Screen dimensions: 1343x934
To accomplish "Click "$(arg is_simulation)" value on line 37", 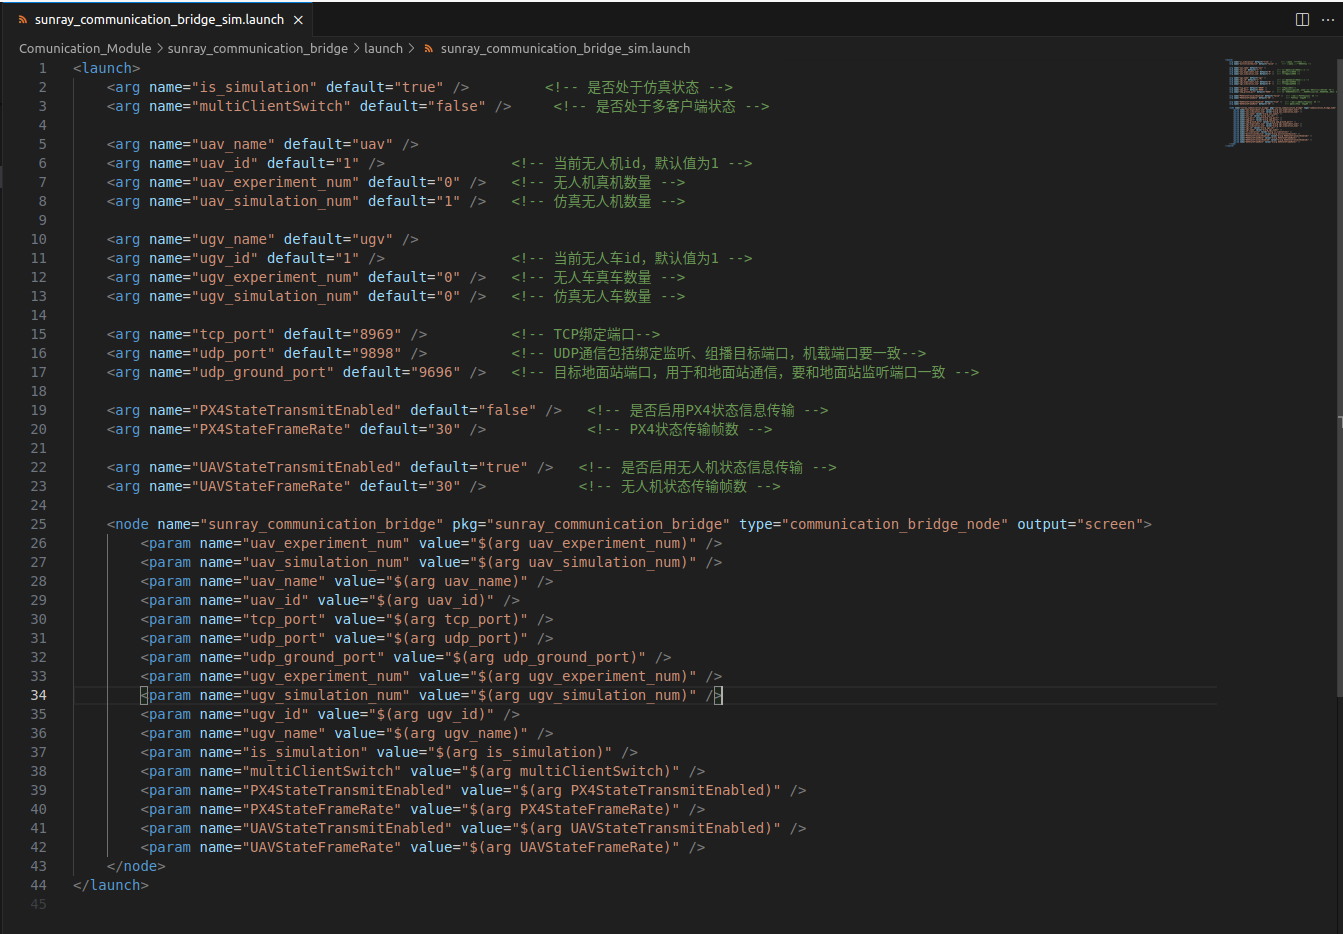I will tap(520, 752).
